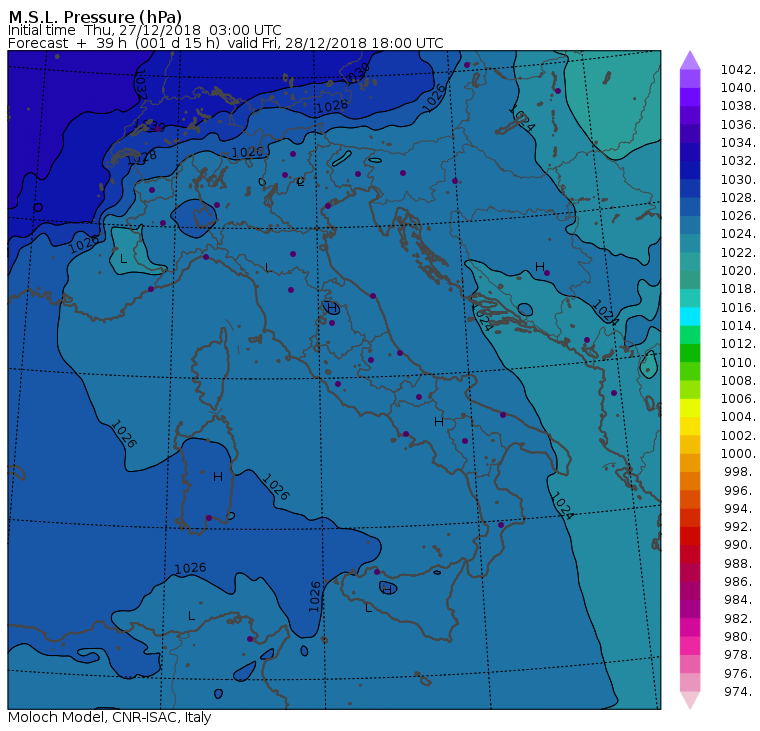The height and width of the screenshot is (731, 760).
Task: Click the 1006. legend value
Action: pos(738,398)
